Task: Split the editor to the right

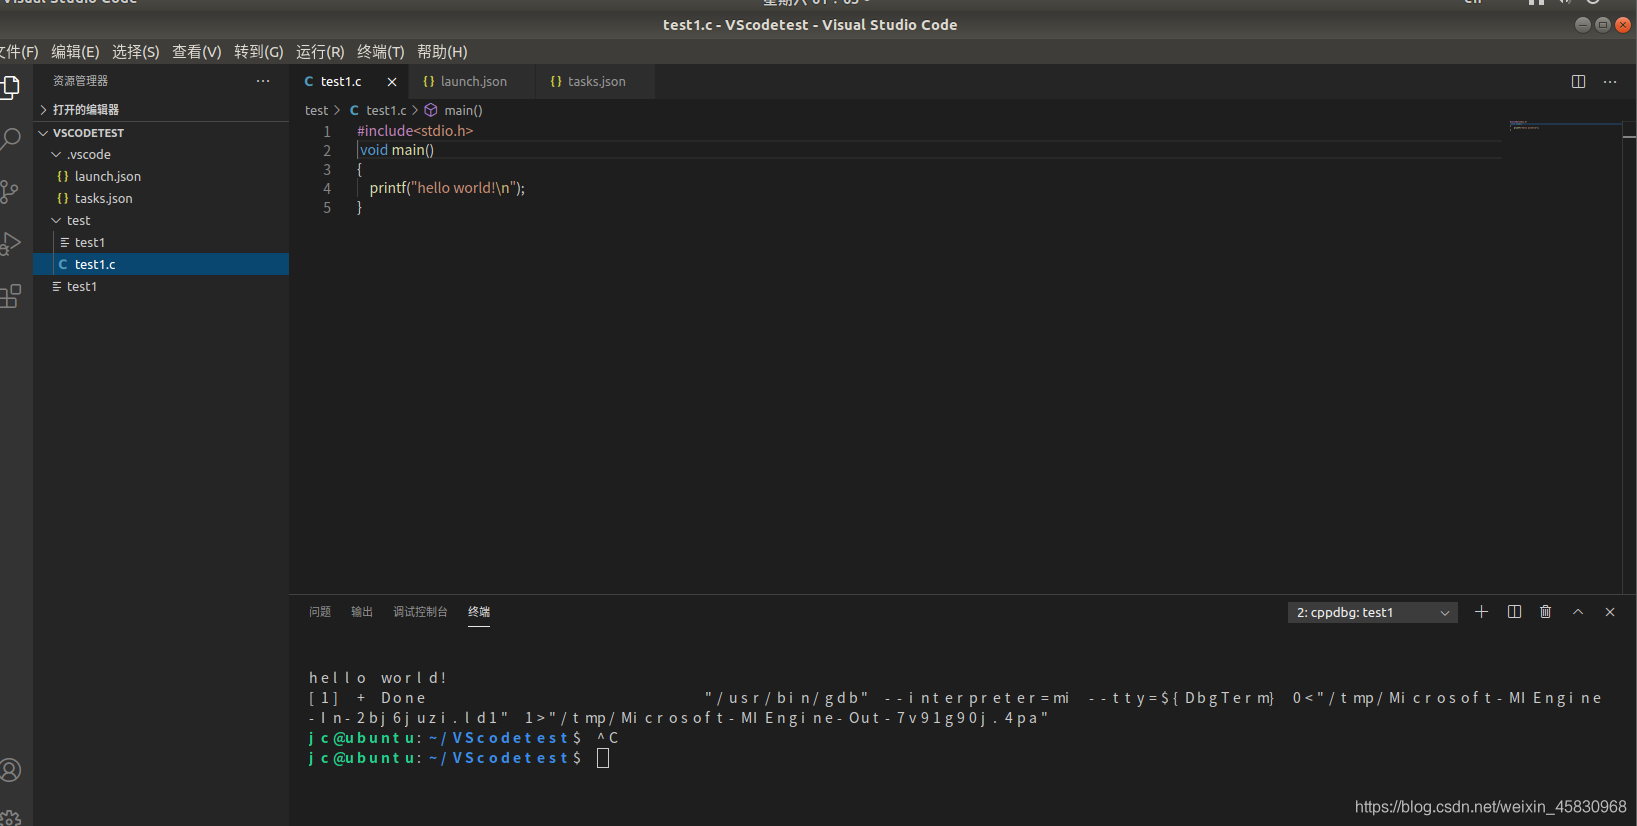Action: (x=1578, y=82)
